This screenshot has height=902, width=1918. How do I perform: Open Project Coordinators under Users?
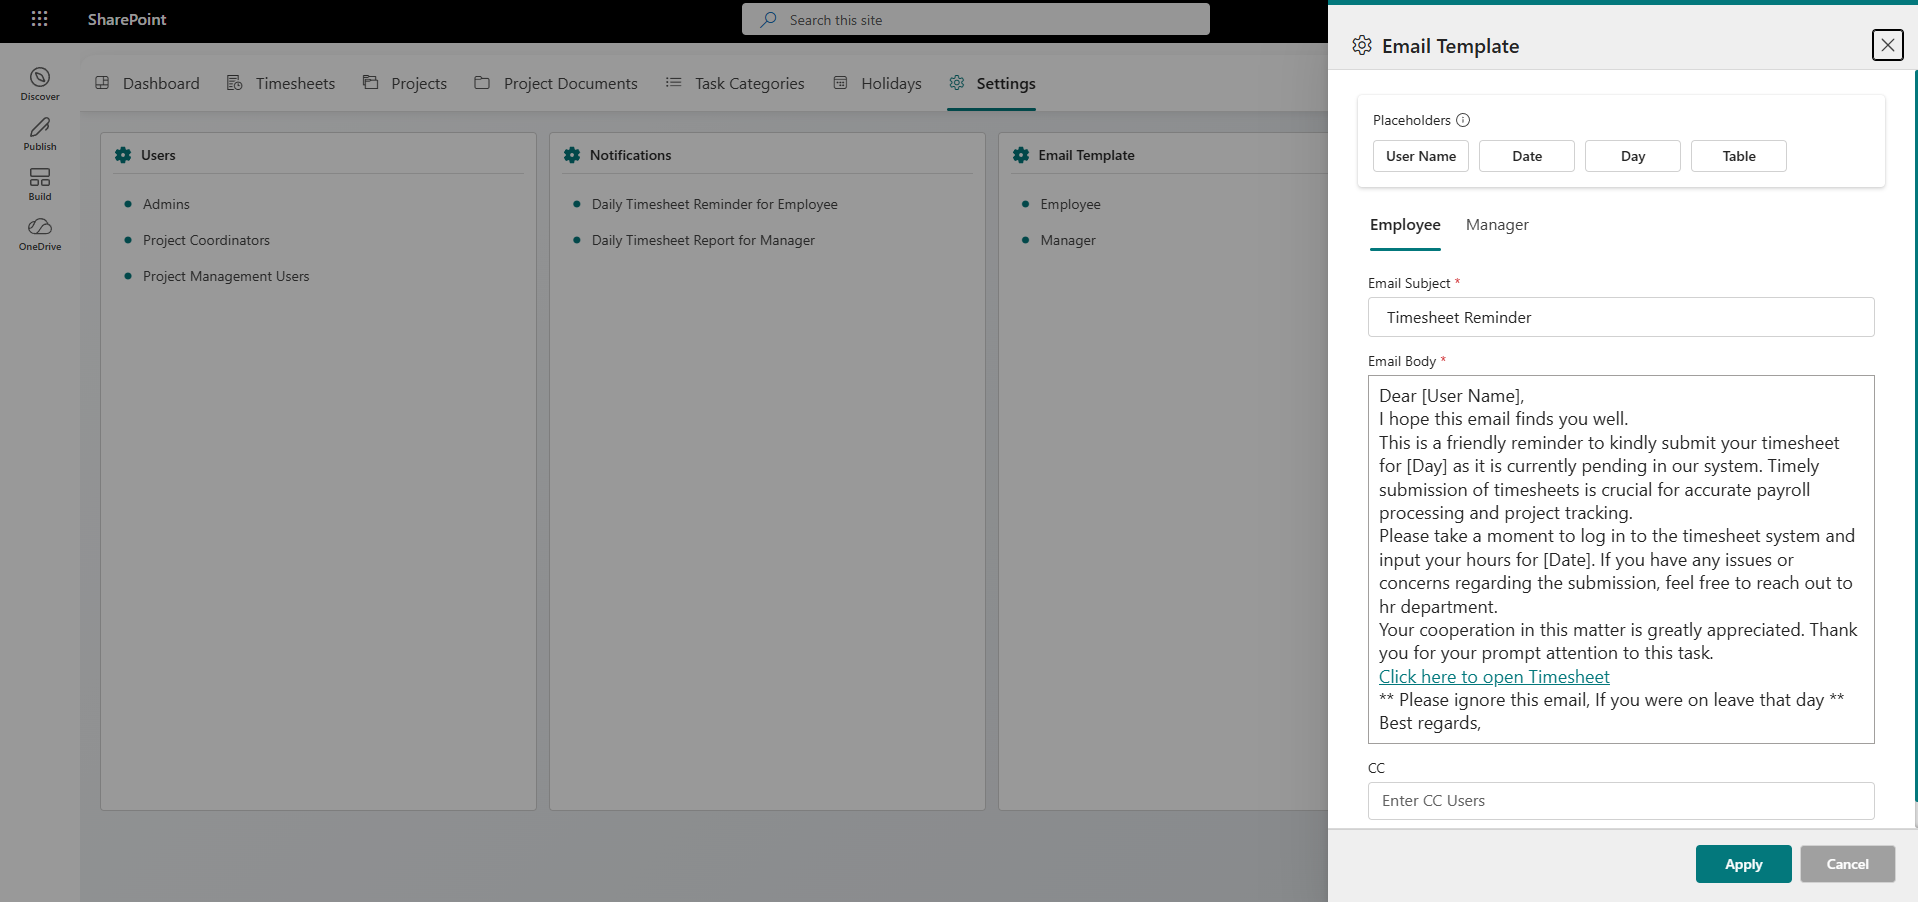tap(206, 240)
